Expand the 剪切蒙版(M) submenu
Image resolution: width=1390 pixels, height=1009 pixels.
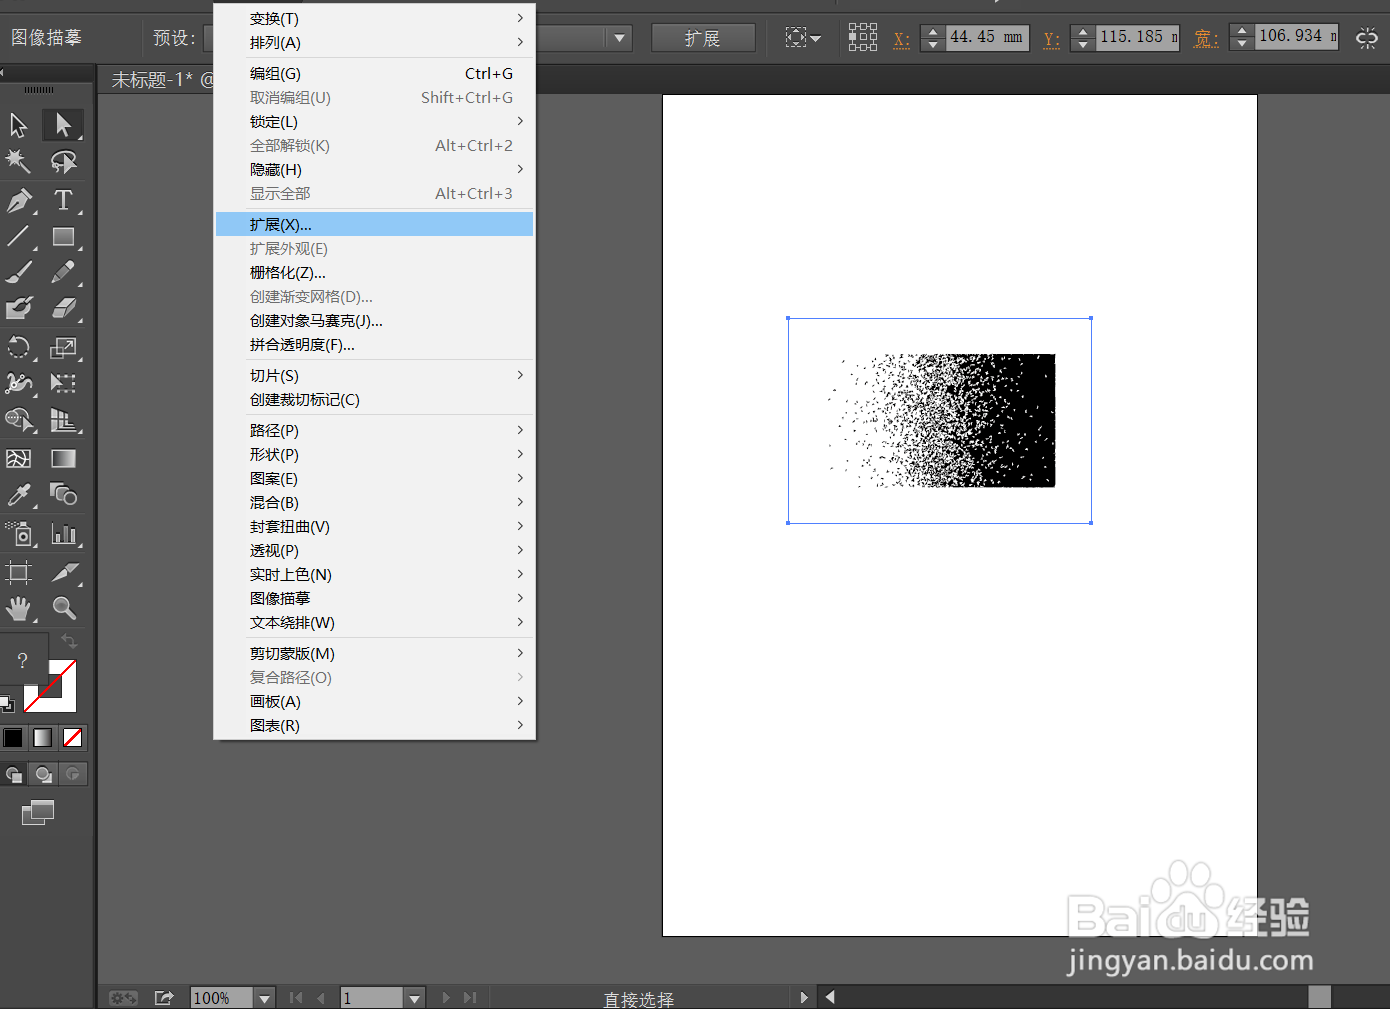coord(375,653)
